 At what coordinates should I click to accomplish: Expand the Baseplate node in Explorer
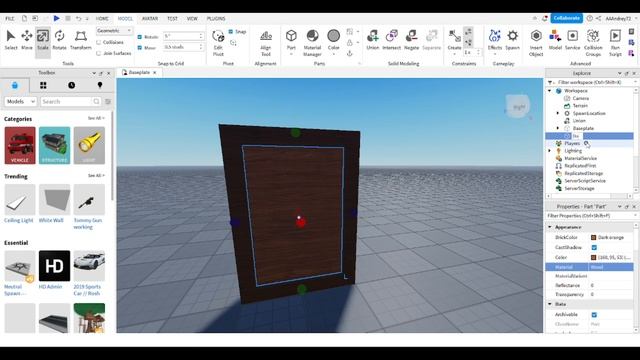point(558,128)
